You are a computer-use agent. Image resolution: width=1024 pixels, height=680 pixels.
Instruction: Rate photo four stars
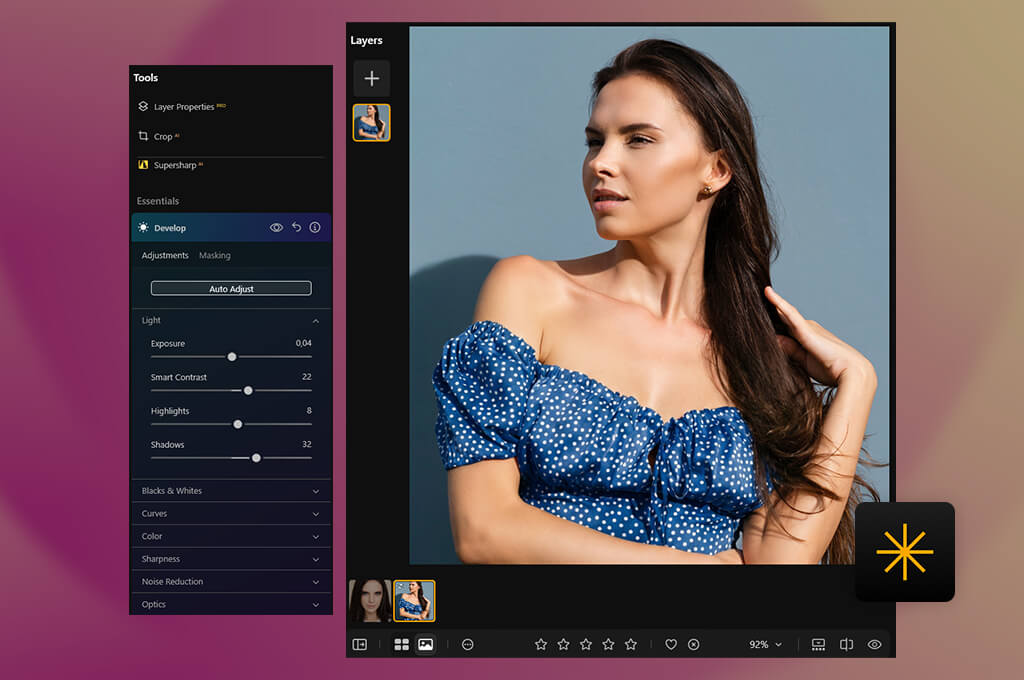click(608, 645)
